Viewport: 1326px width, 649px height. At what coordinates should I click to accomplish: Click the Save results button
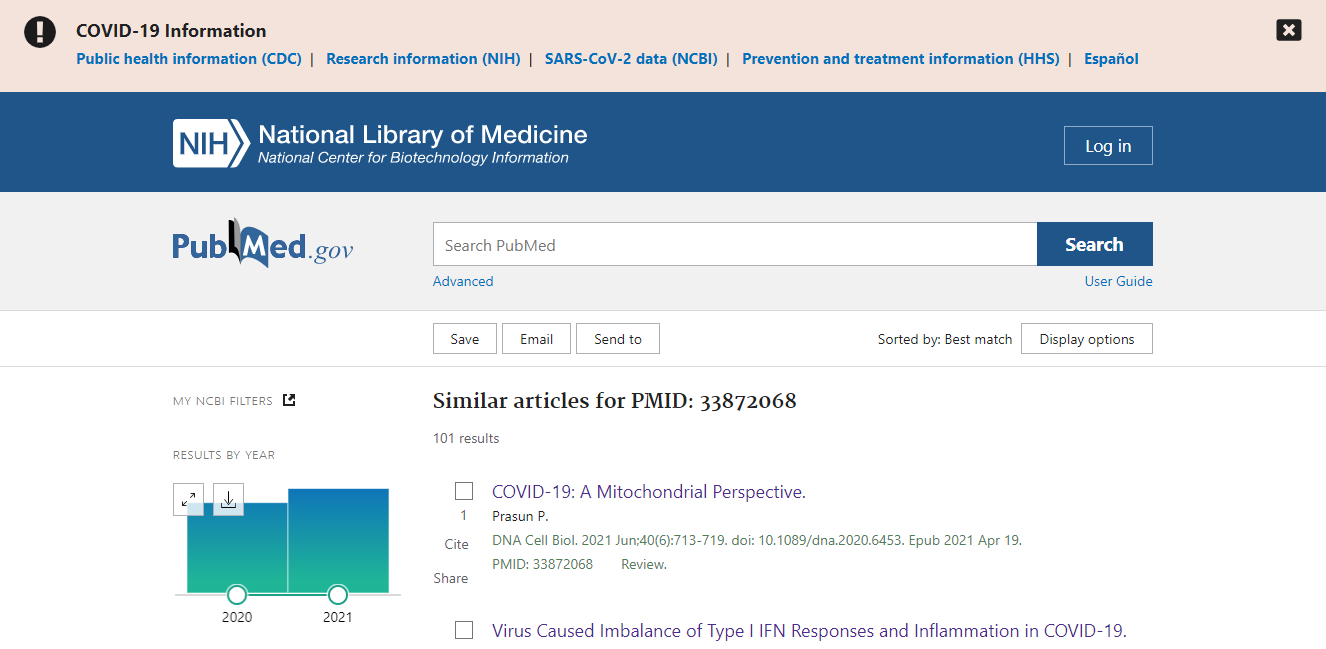(x=465, y=339)
